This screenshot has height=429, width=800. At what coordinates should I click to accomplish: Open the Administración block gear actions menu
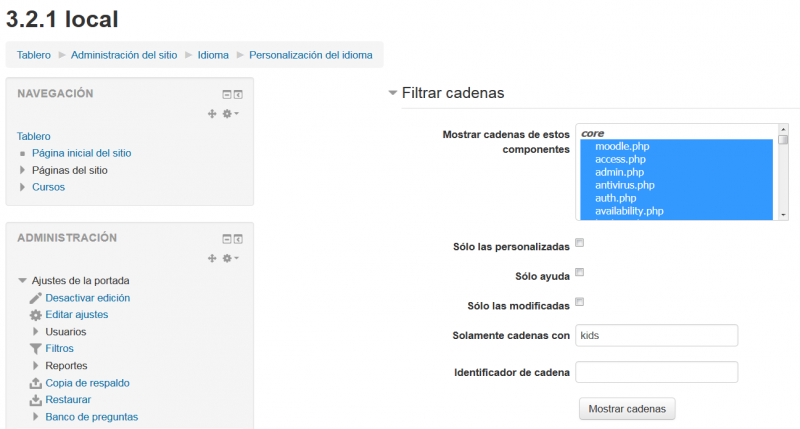[x=229, y=258]
